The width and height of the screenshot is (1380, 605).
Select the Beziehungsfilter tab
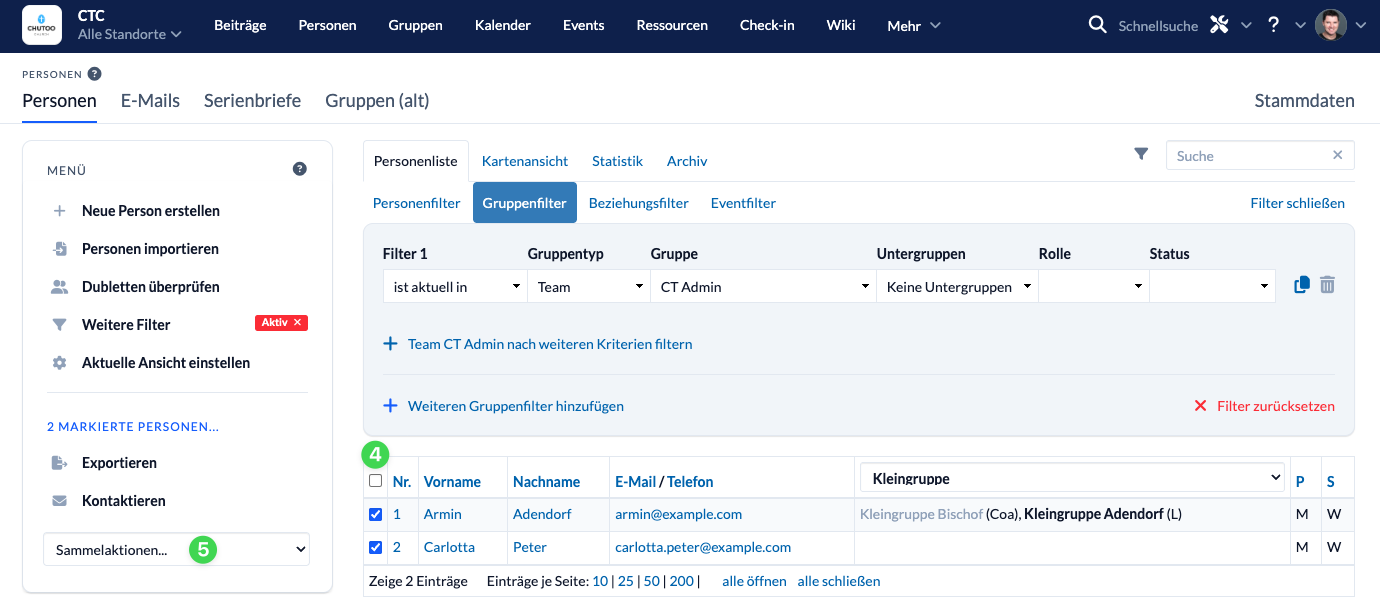[x=638, y=203]
